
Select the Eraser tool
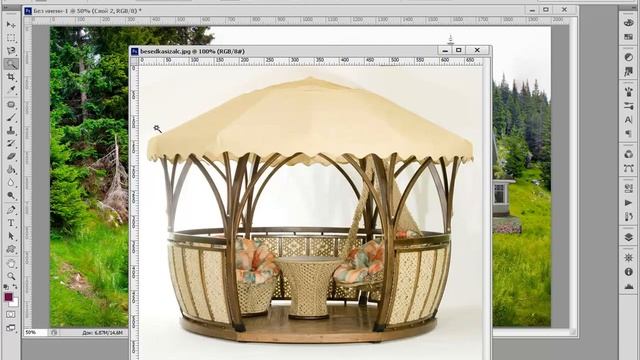(11, 157)
